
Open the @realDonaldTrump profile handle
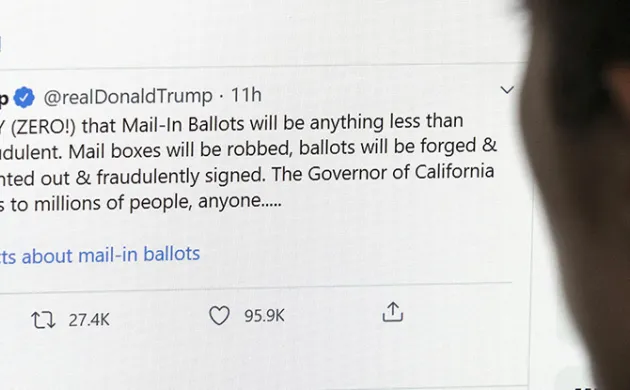(128, 96)
